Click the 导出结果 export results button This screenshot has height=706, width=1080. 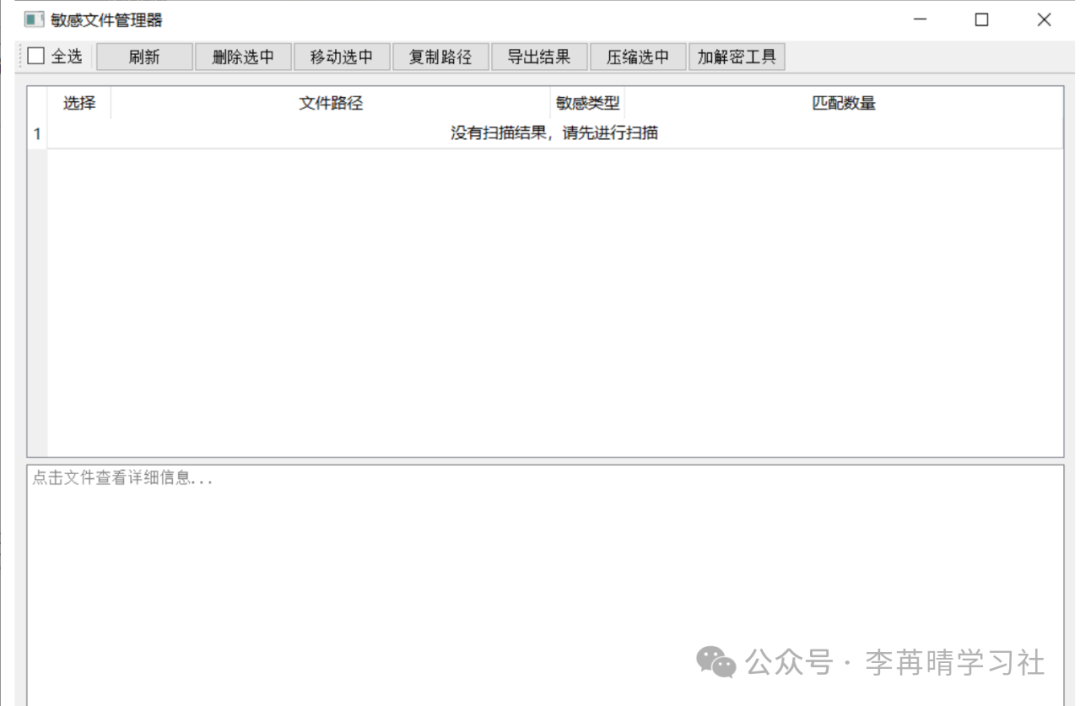[539, 57]
